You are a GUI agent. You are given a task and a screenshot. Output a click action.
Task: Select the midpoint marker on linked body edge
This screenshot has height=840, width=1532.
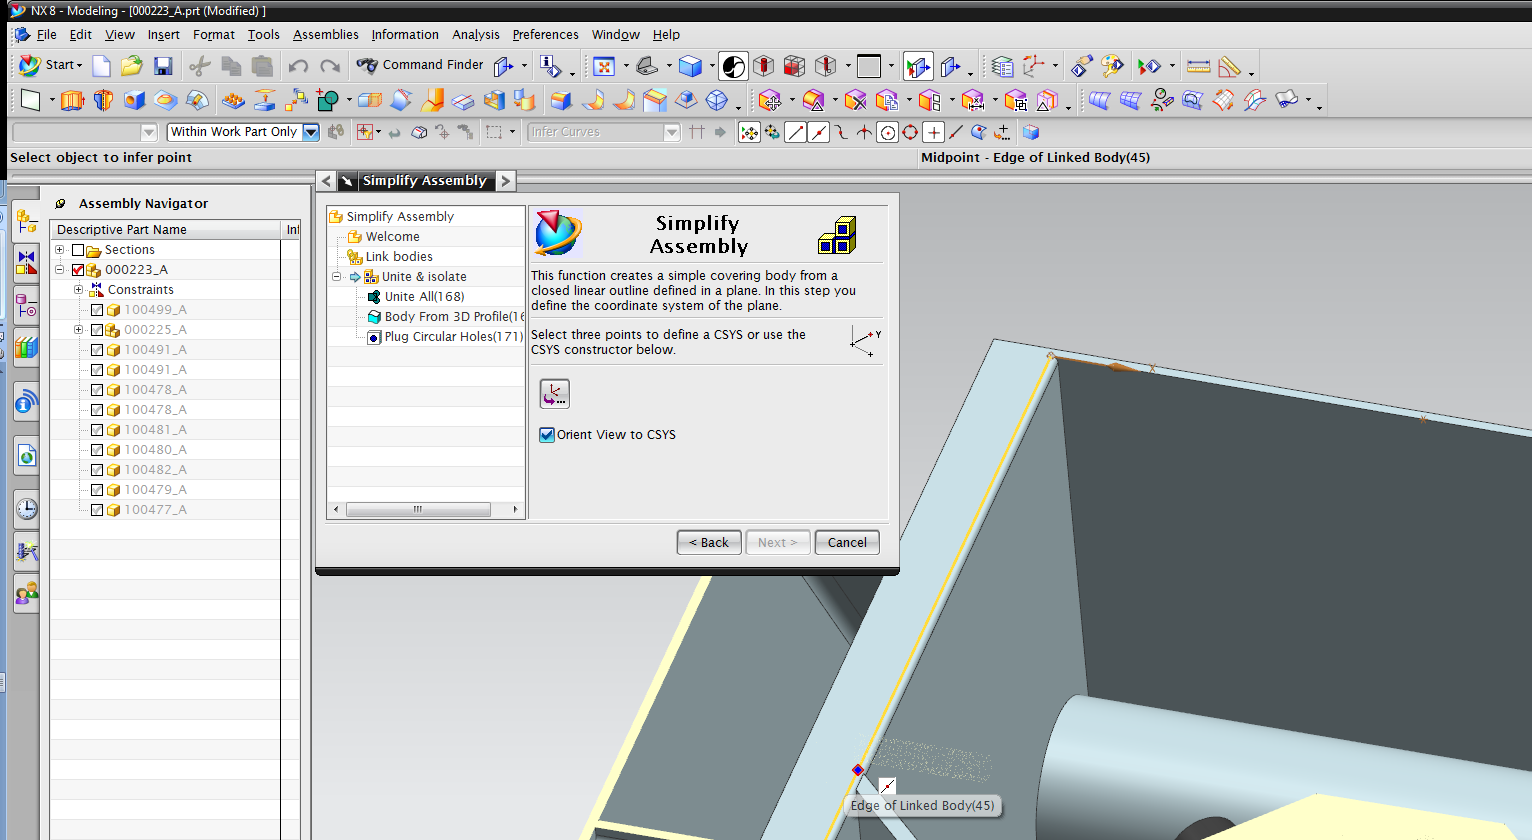click(x=858, y=770)
